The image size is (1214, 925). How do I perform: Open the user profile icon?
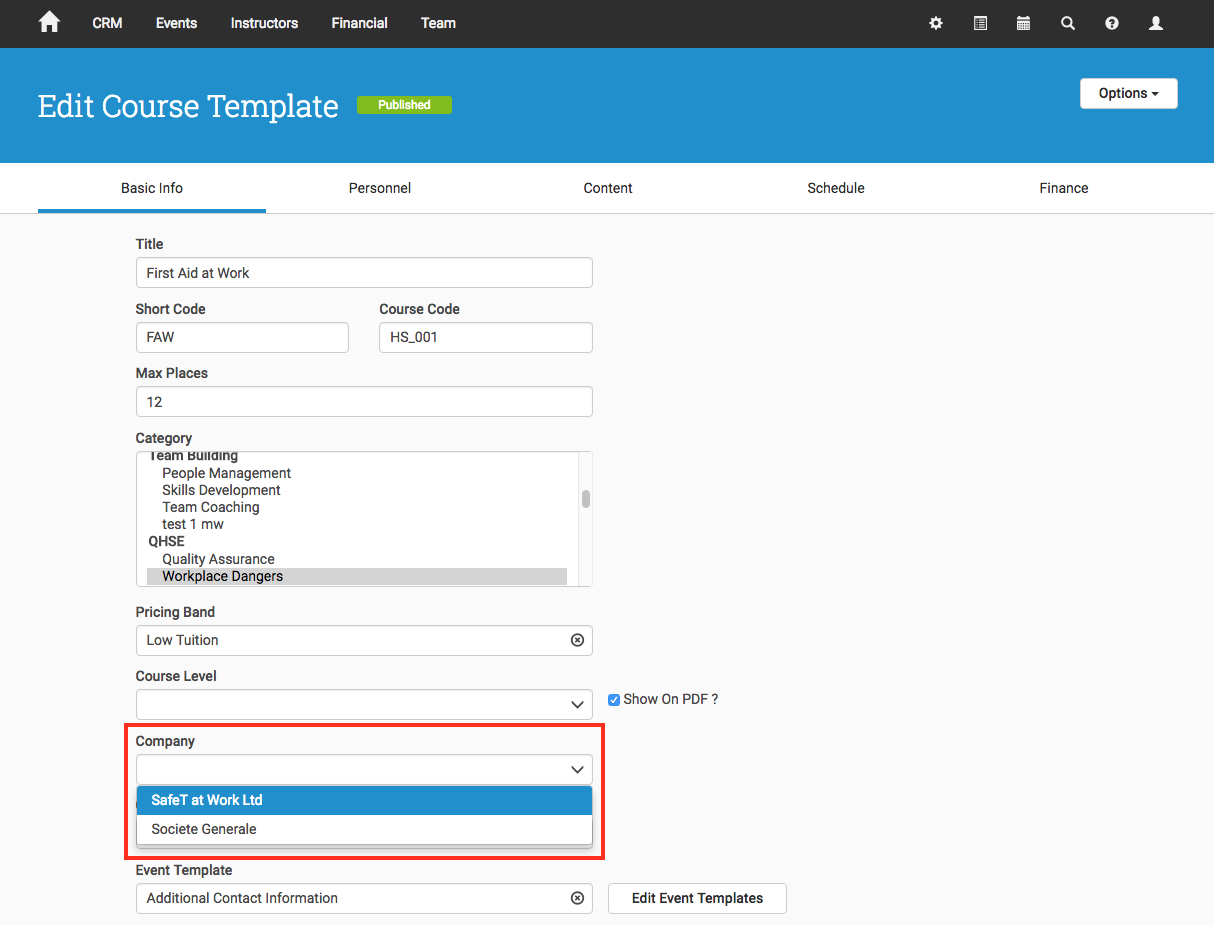click(x=1156, y=23)
